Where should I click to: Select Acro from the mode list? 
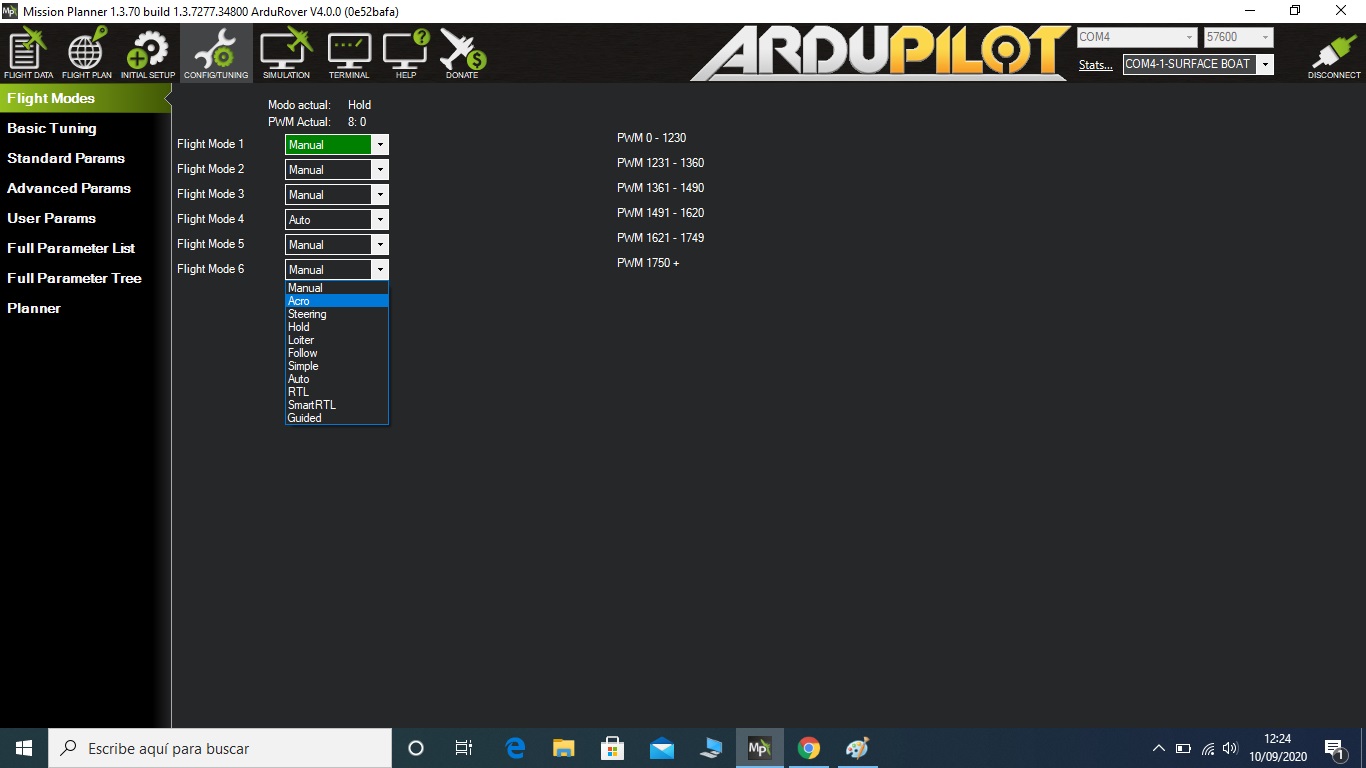299,301
